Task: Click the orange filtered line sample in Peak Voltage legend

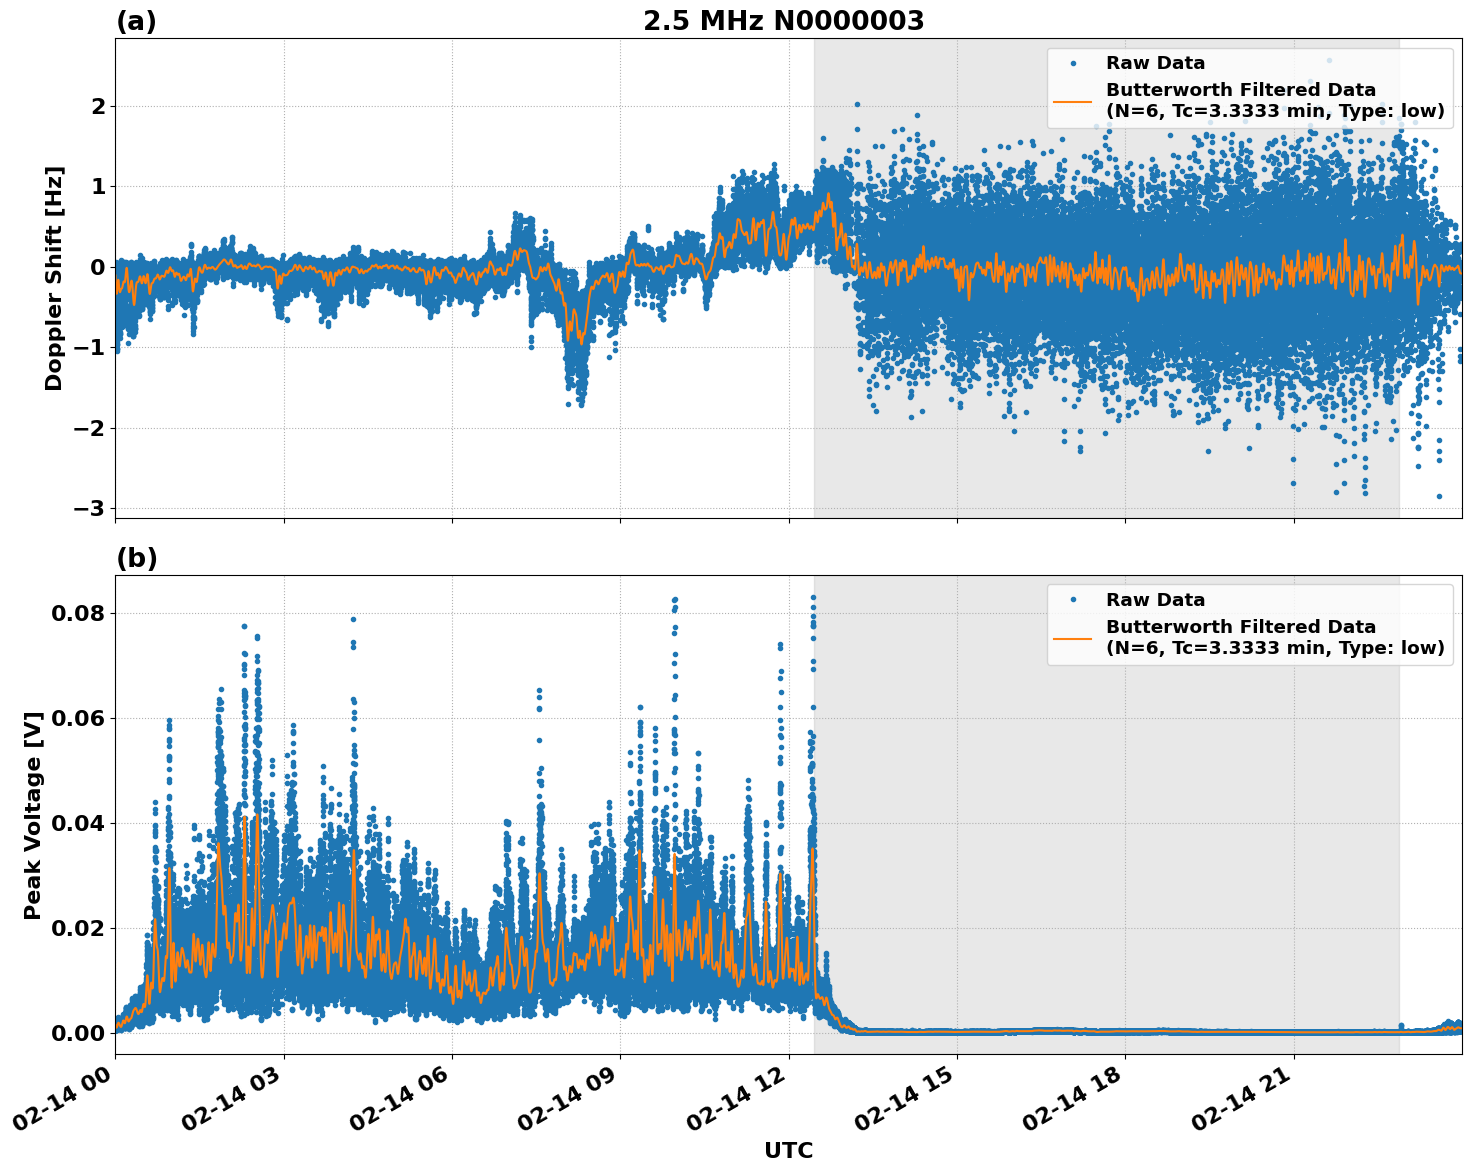Action: 1073,638
